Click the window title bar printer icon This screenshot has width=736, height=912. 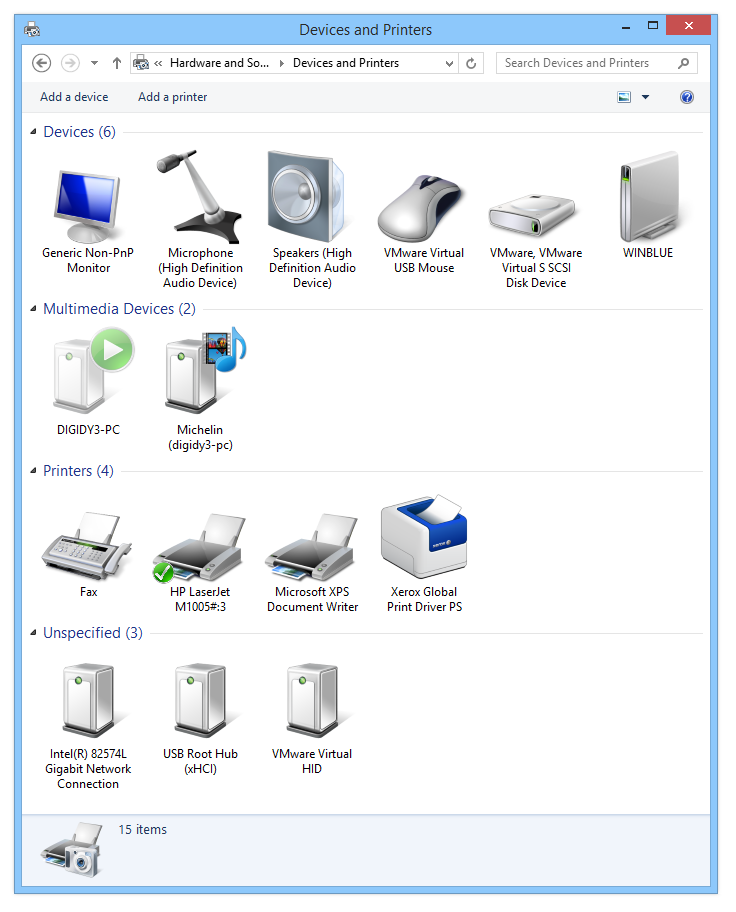[32, 29]
